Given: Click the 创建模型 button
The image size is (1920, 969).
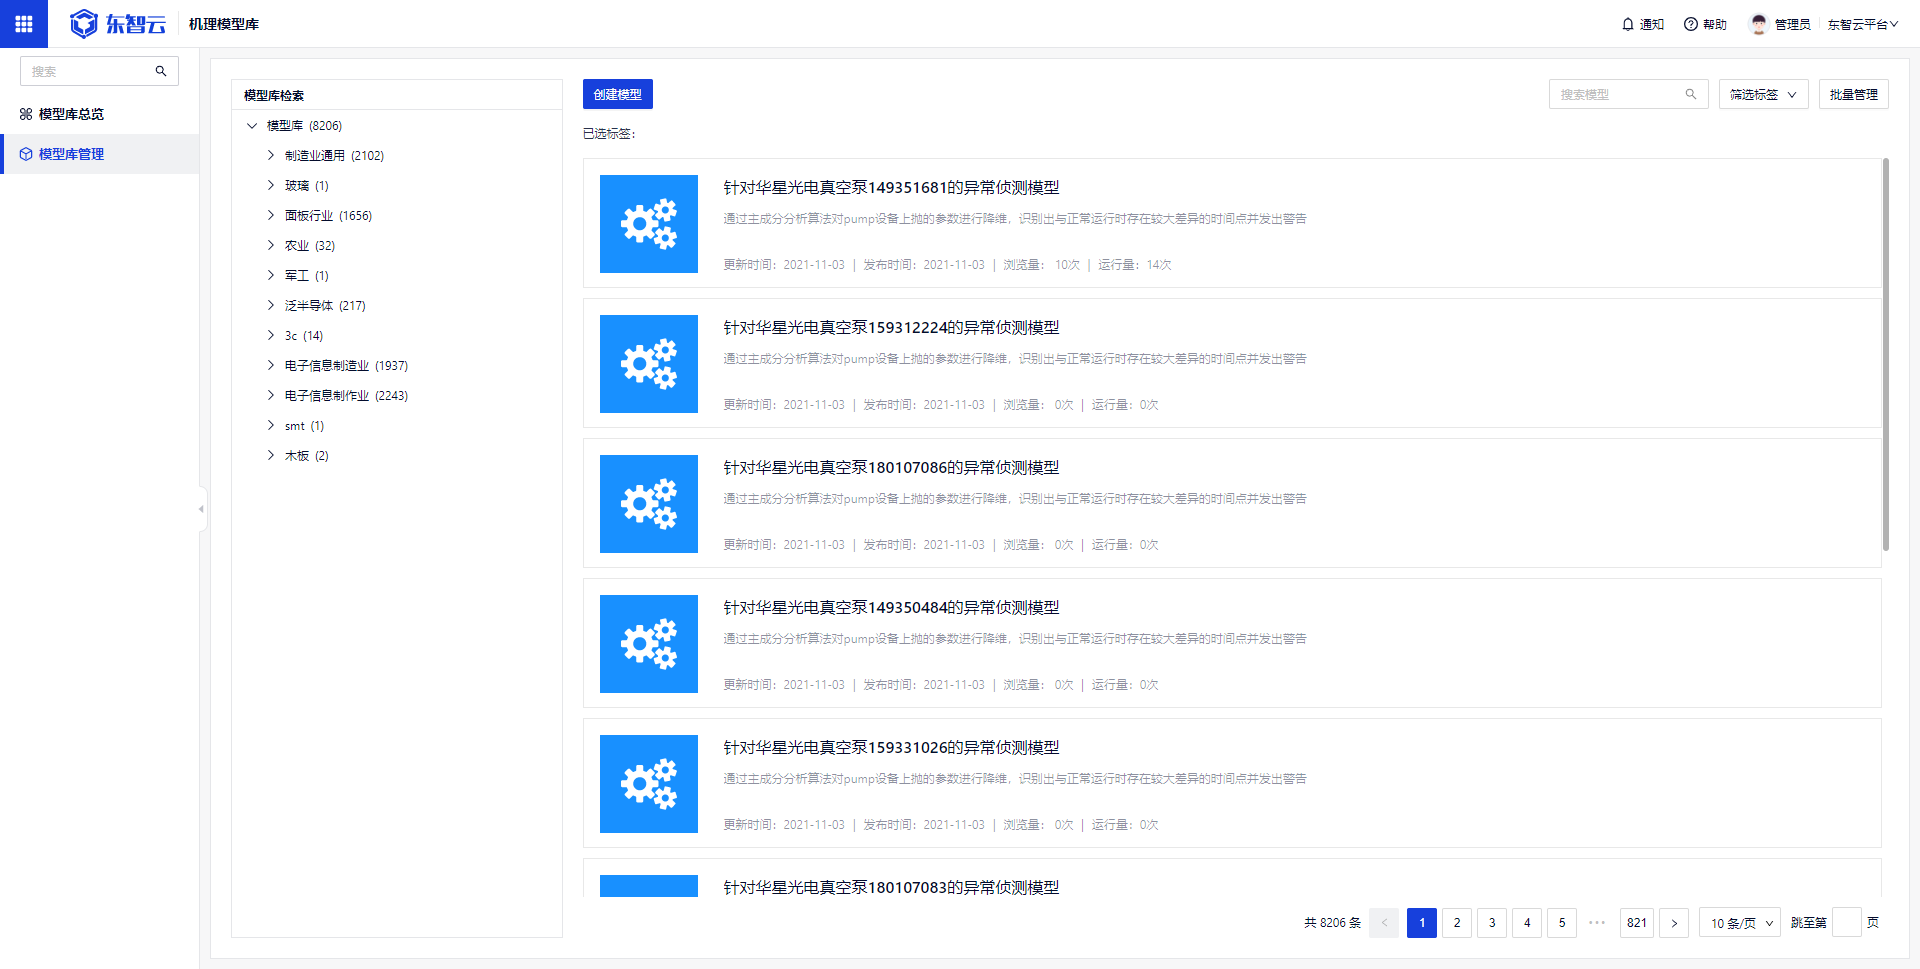Looking at the screenshot, I should click(x=617, y=94).
